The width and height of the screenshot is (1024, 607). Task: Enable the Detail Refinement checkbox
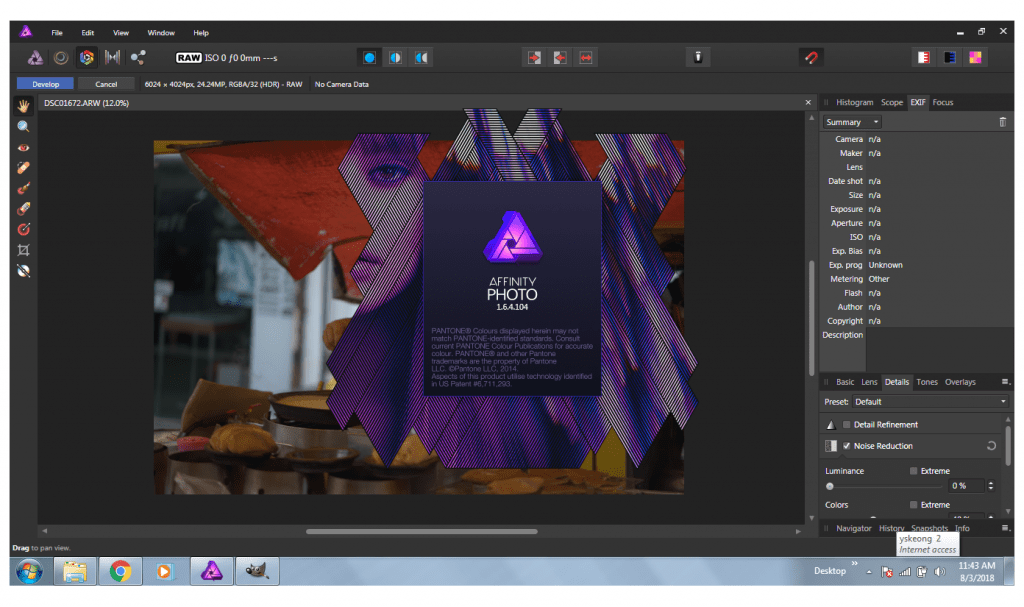coord(847,425)
